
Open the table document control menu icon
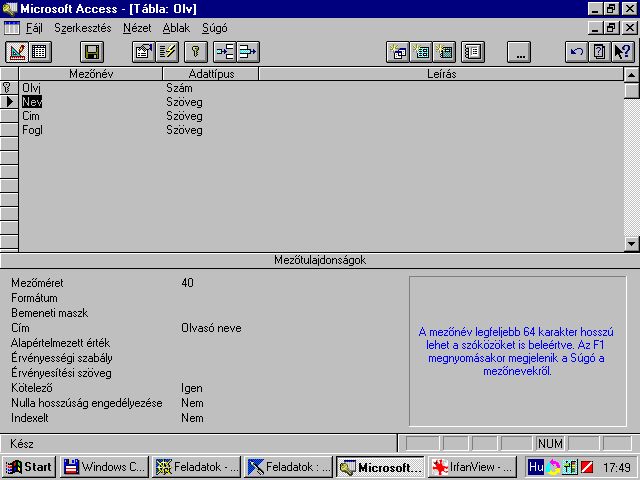(x=11, y=28)
